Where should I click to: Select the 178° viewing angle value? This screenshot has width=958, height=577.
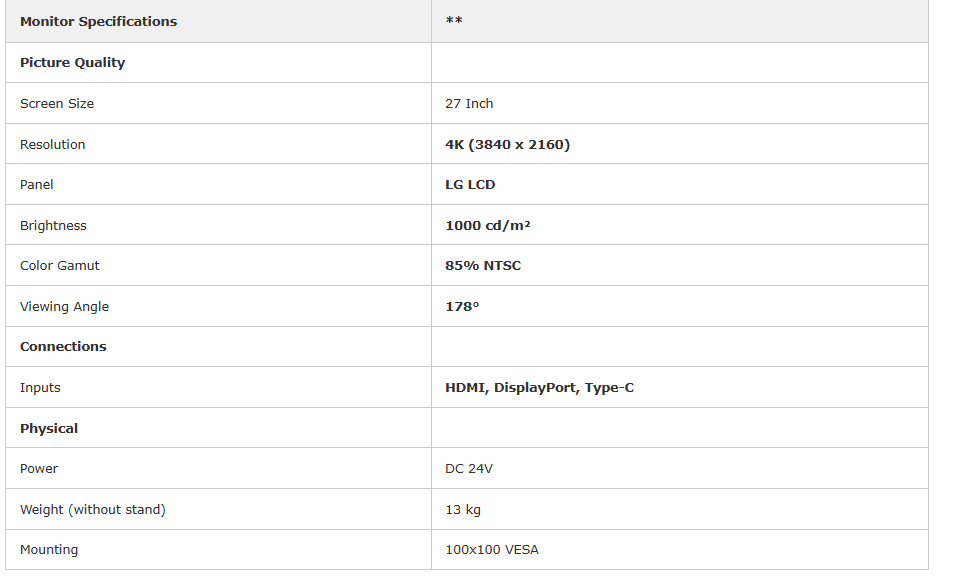pos(462,306)
